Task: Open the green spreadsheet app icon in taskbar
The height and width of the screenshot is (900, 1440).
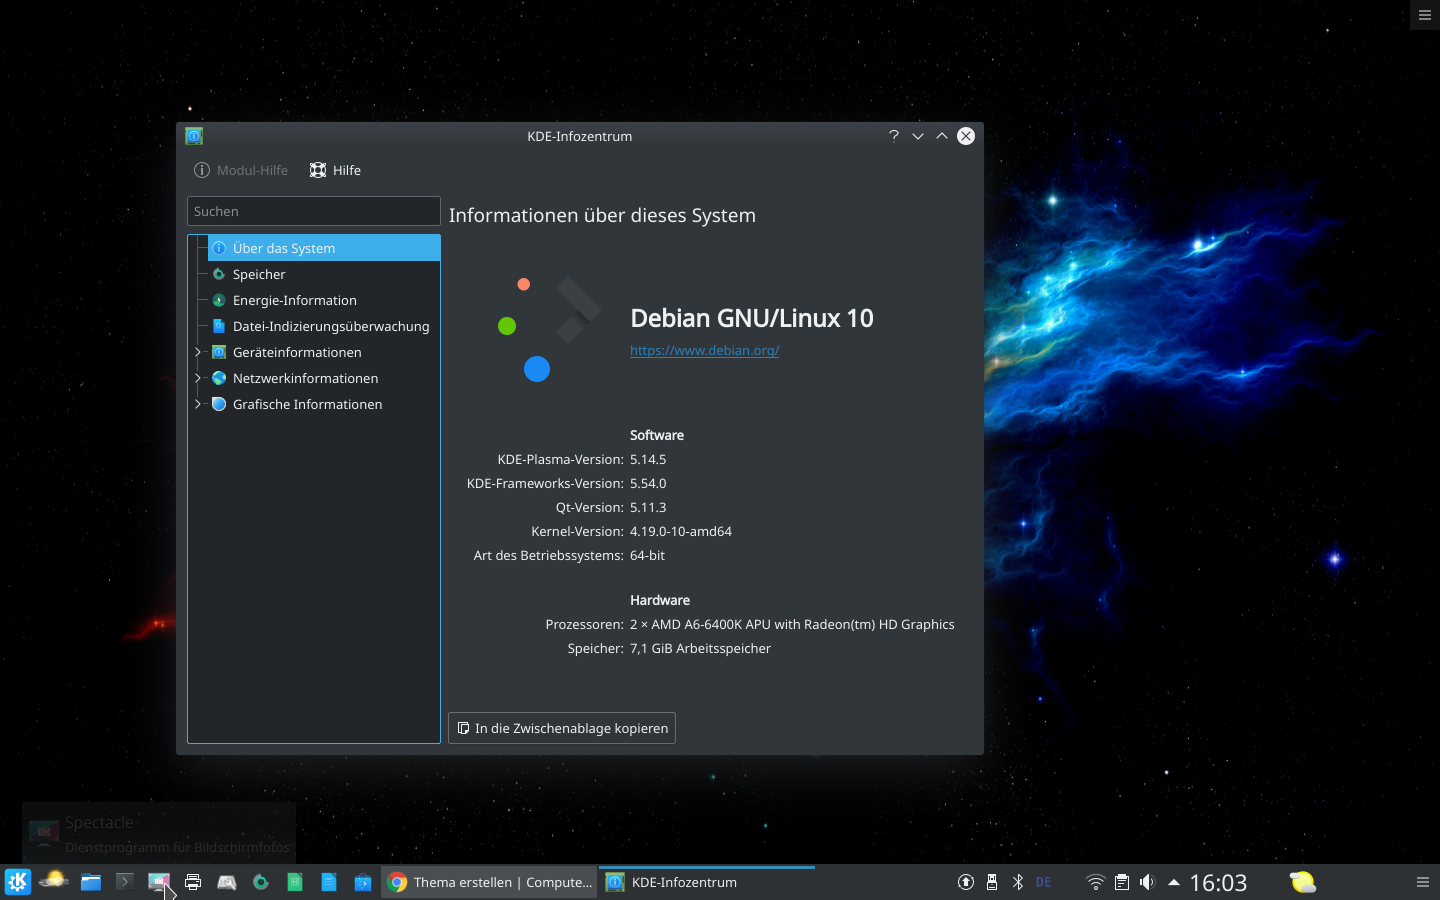Action: 295,882
